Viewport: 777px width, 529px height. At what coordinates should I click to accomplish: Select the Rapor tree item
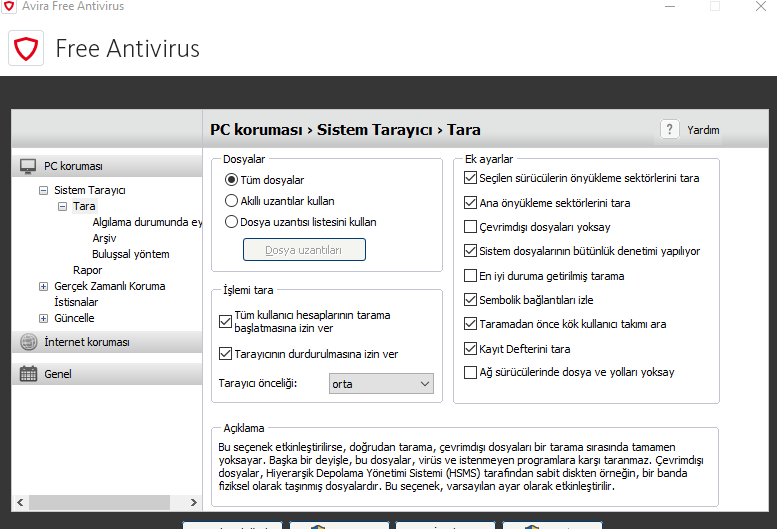[87, 270]
